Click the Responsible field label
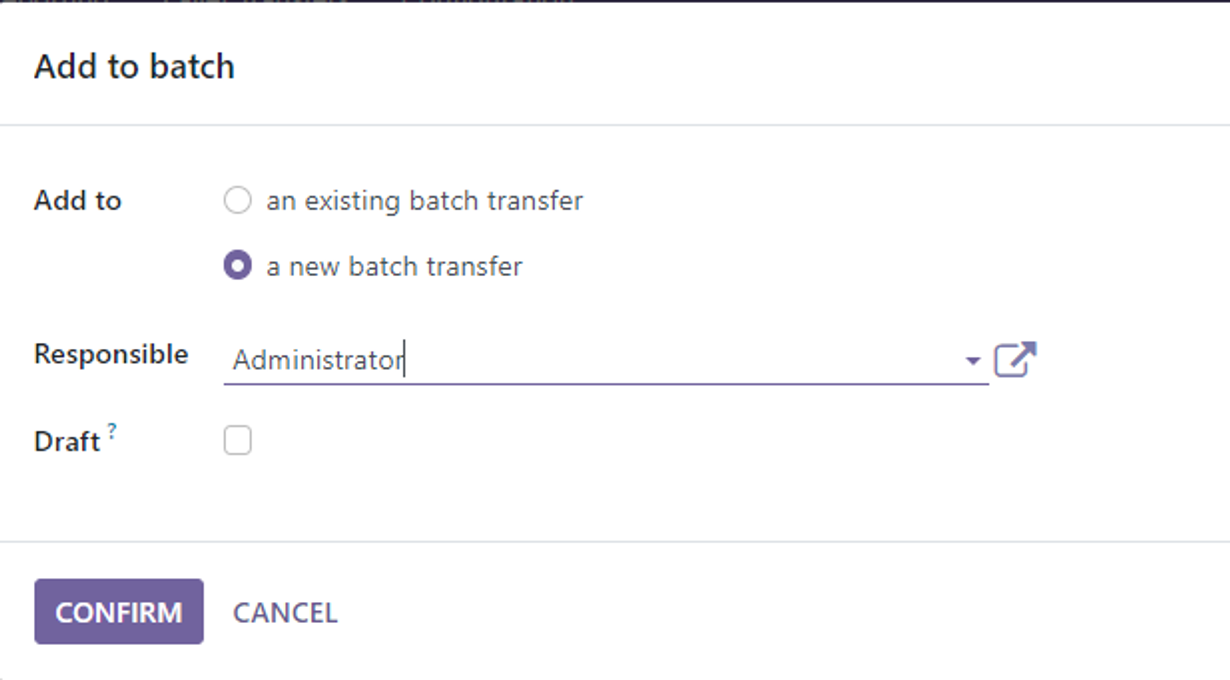Image resolution: width=1230 pixels, height=680 pixels. point(111,354)
